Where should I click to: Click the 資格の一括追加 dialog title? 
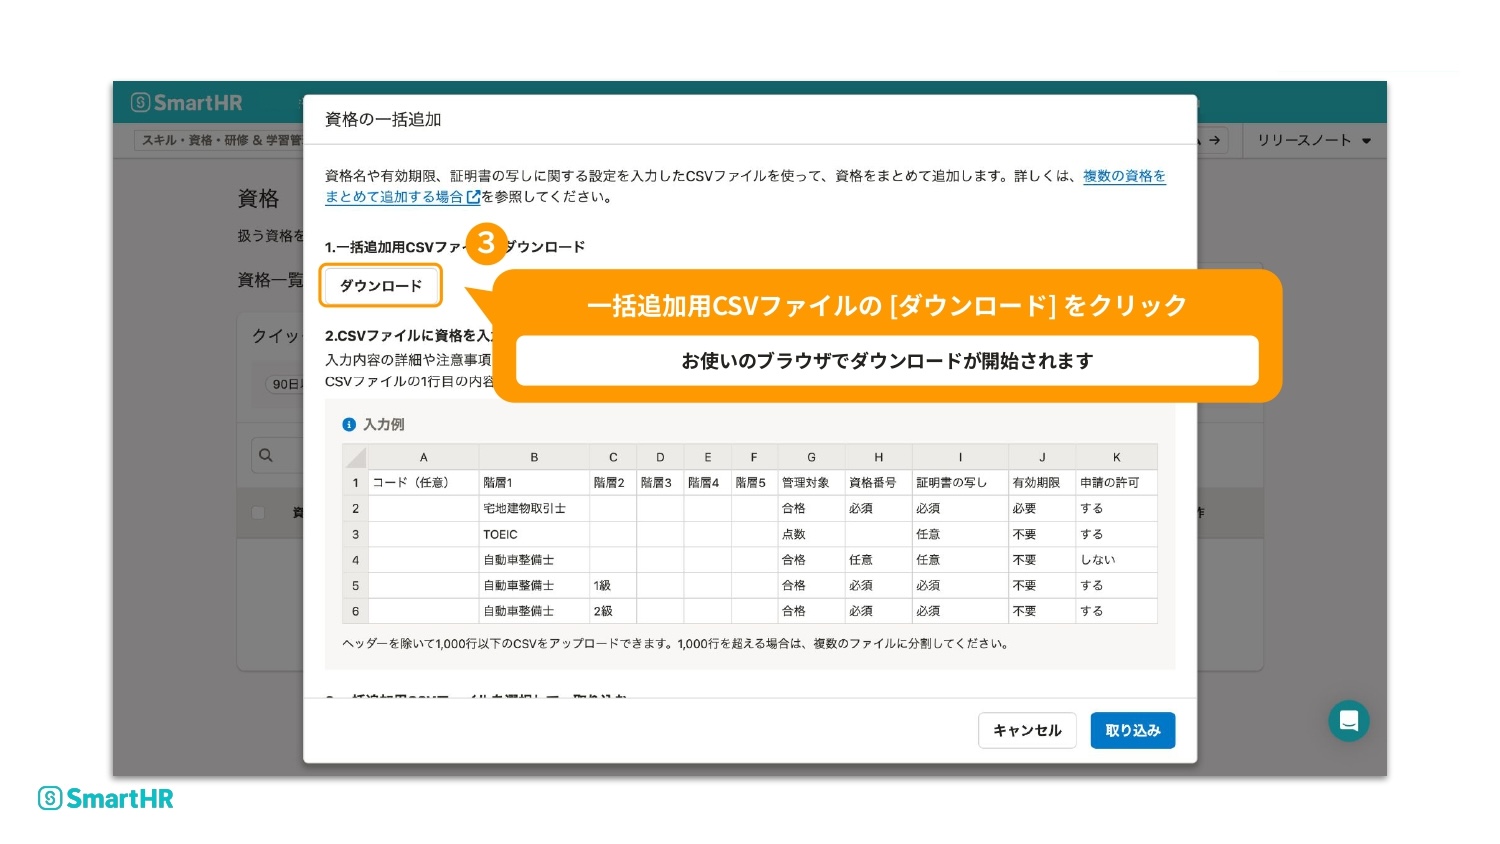point(383,119)
